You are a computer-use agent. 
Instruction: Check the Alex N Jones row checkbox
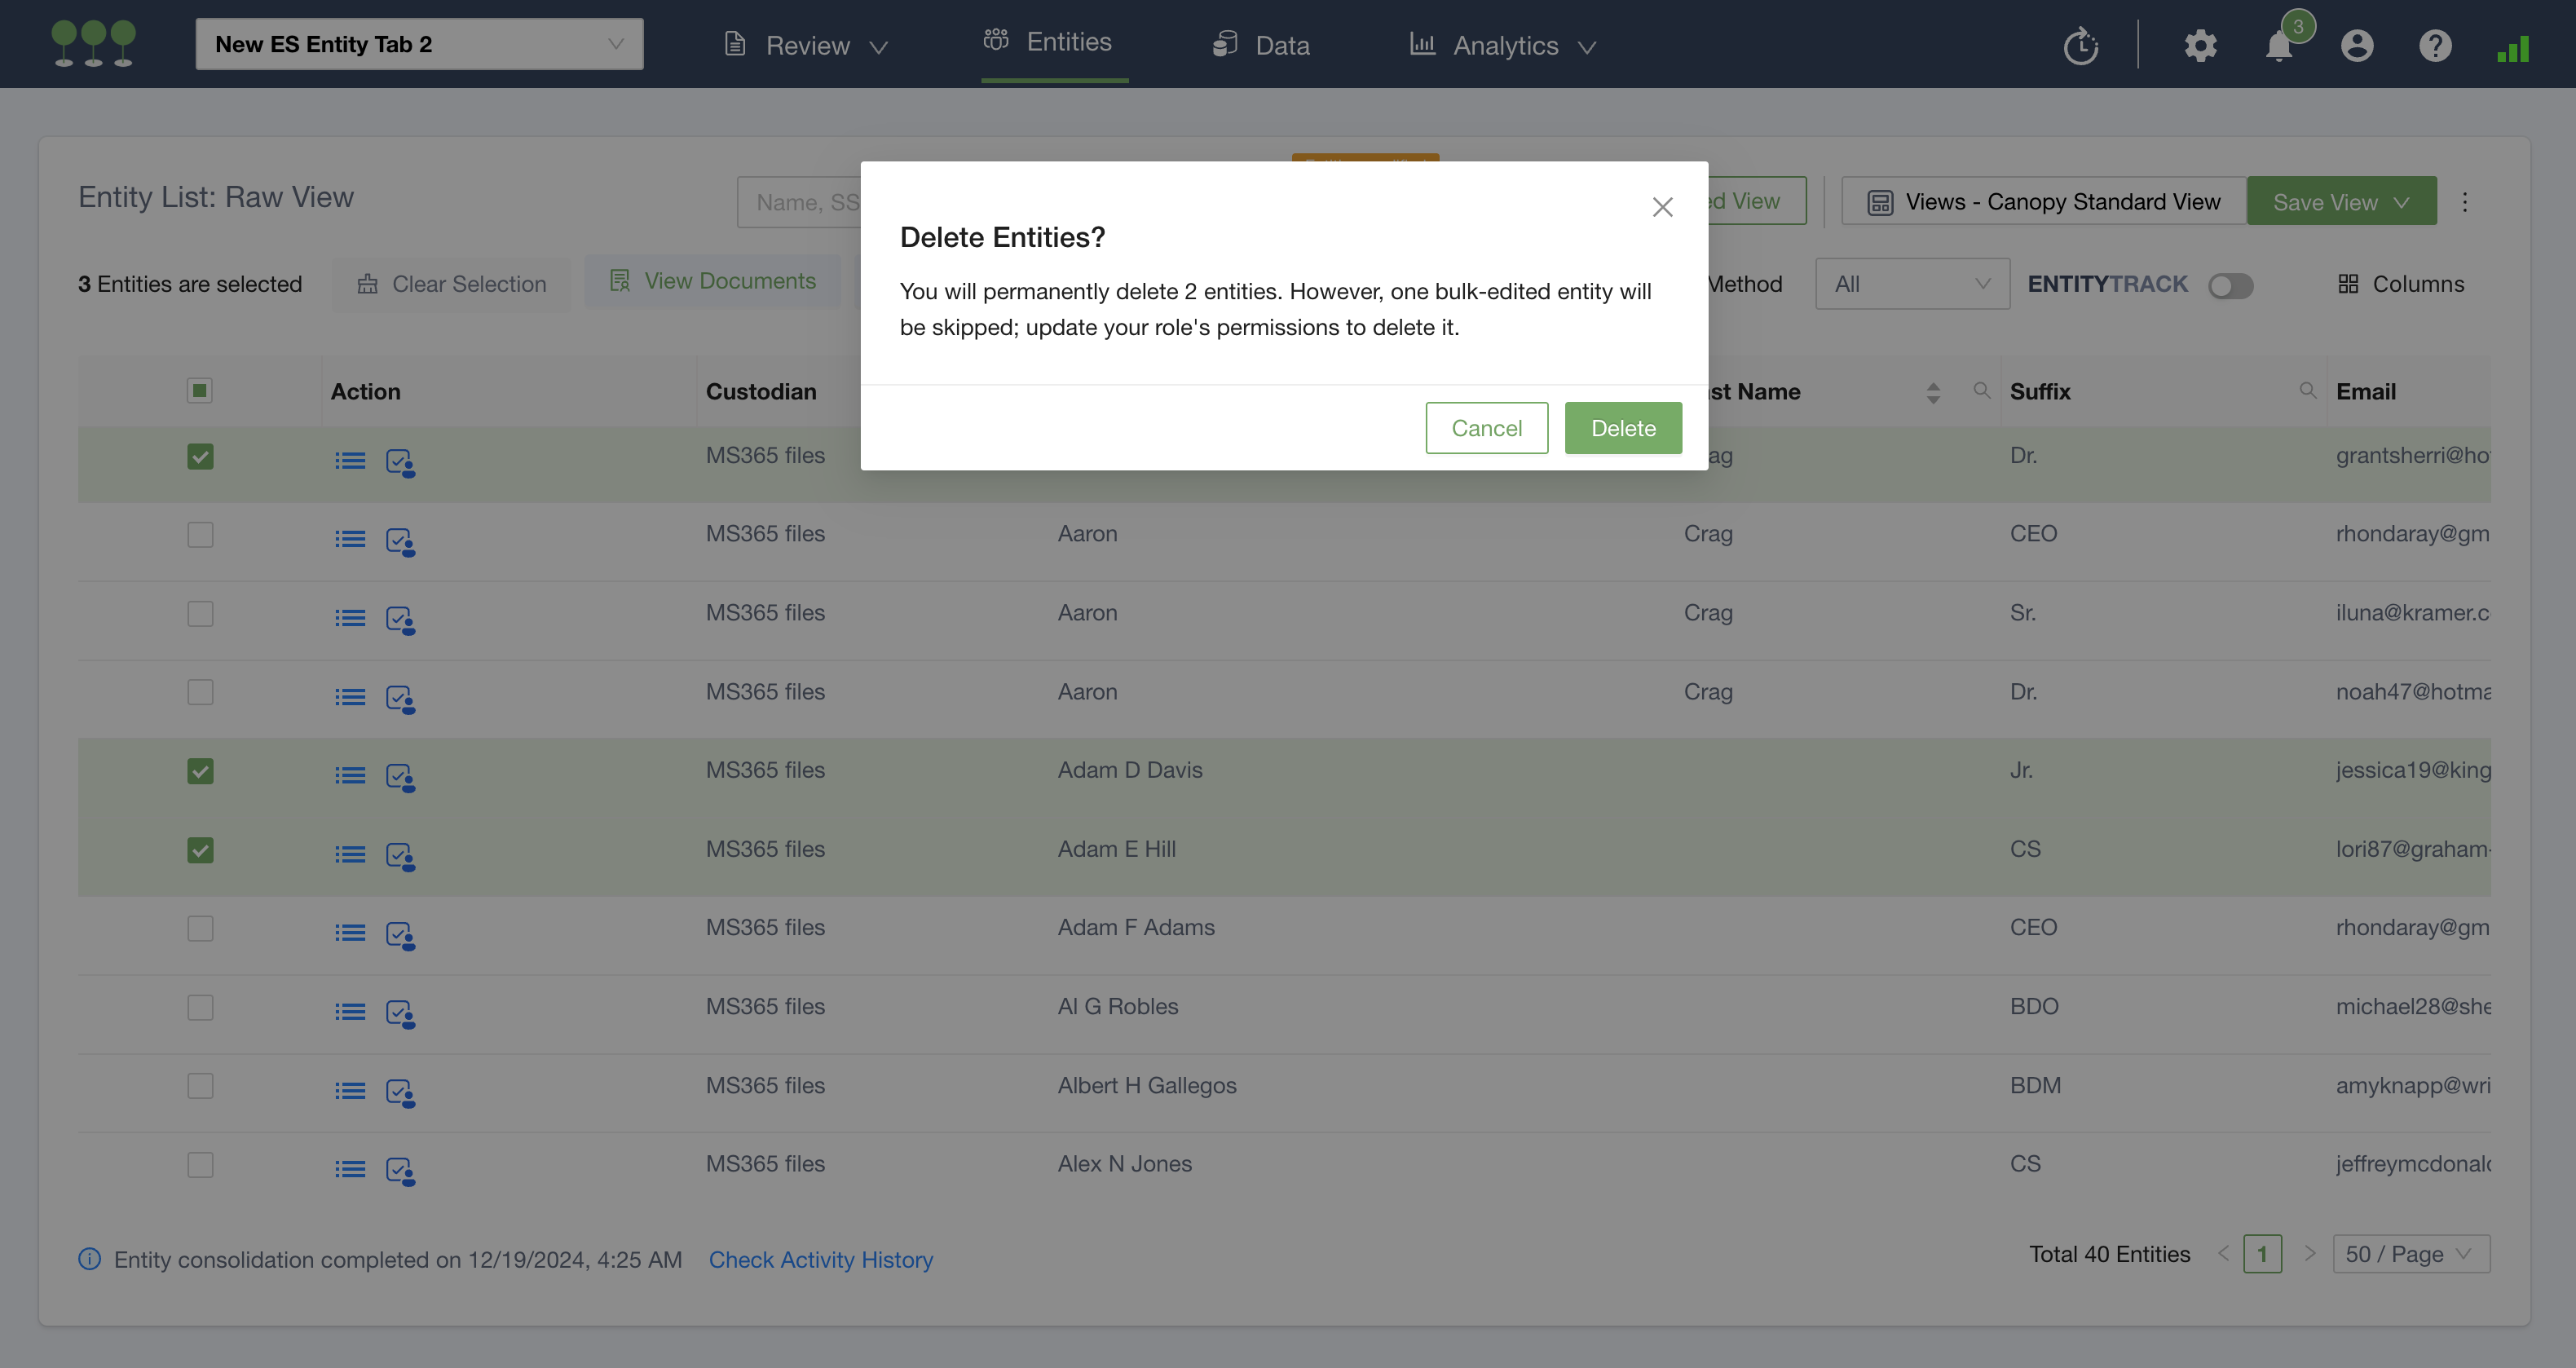(200, 1165)
